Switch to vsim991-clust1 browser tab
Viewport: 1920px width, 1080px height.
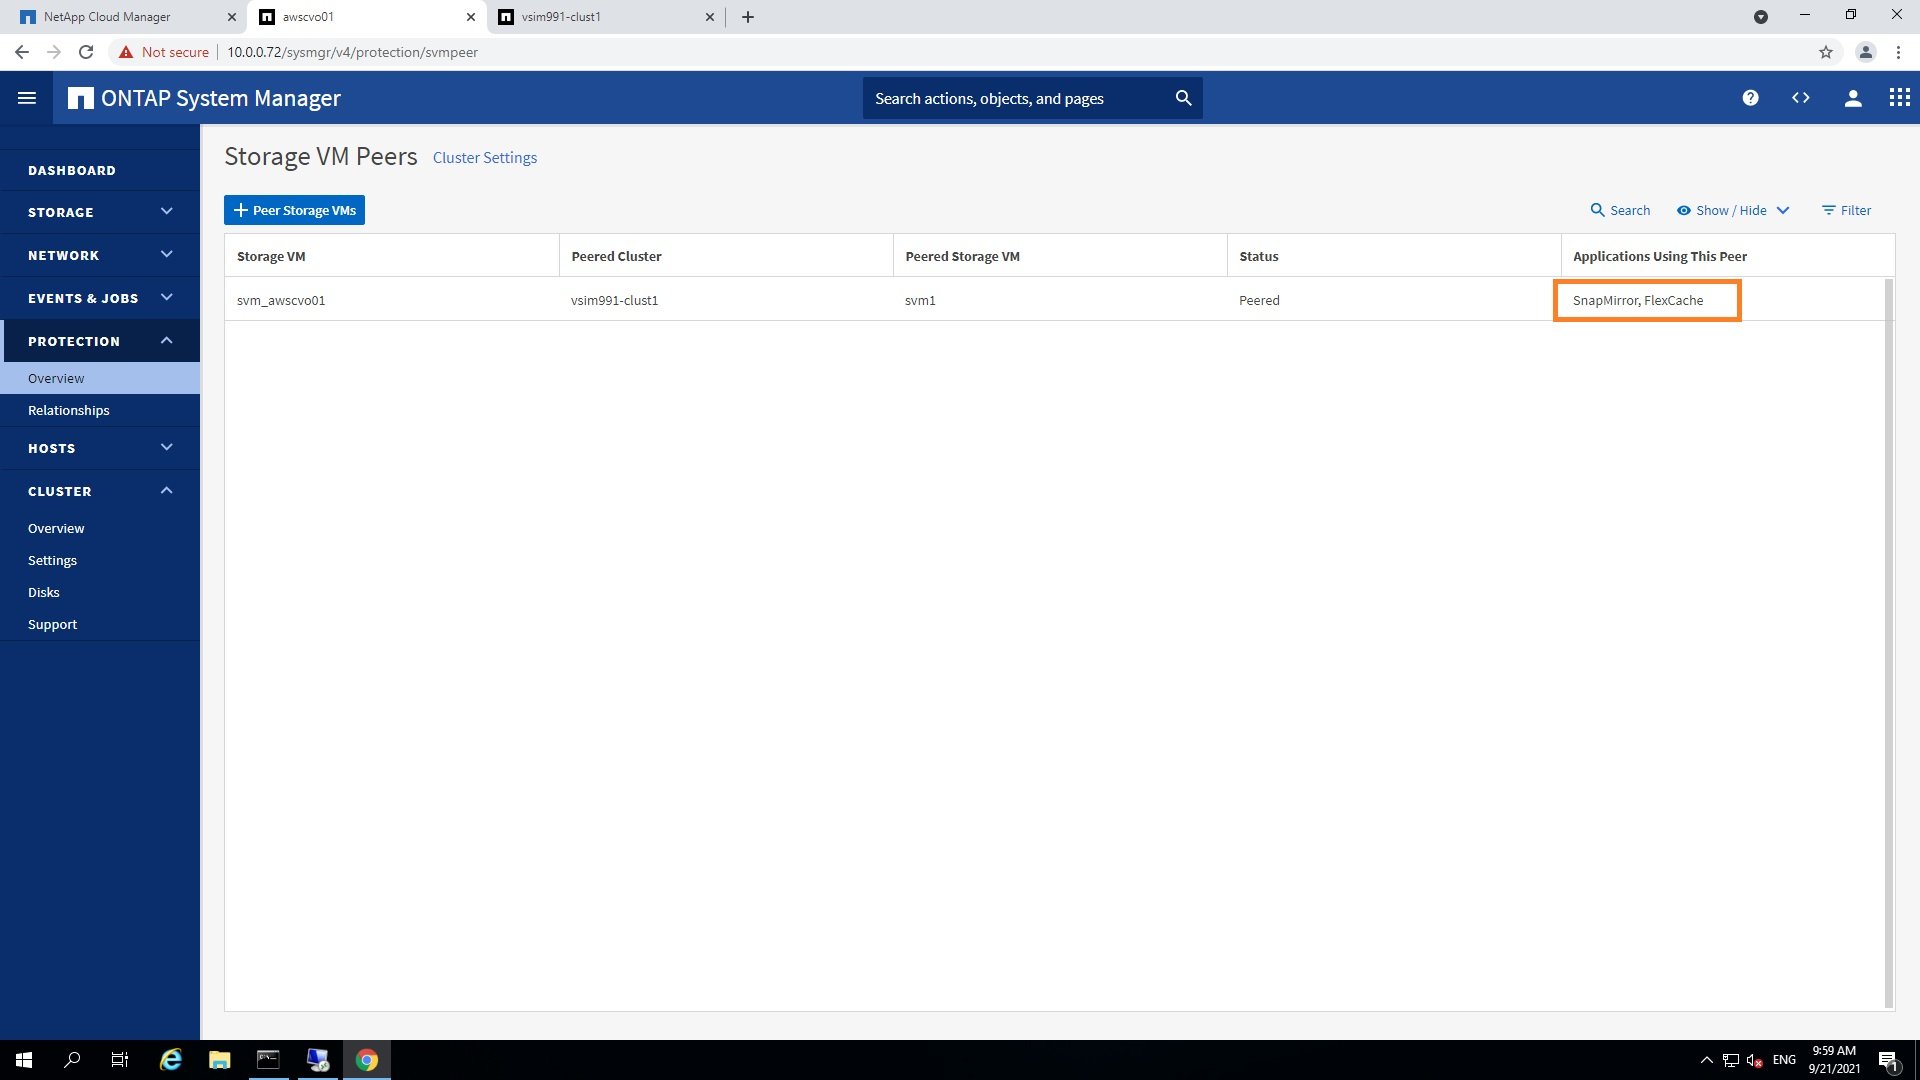(x=600, y=17)
